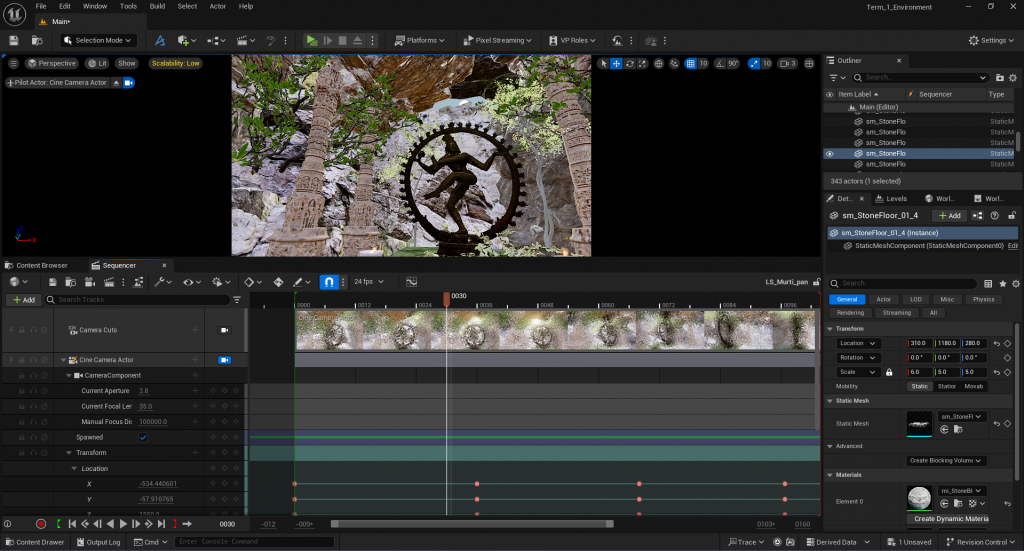The width and height of the screenshot is (1024, 551).
Task: Click the Perspective viewport button
Action: (52, 63)
